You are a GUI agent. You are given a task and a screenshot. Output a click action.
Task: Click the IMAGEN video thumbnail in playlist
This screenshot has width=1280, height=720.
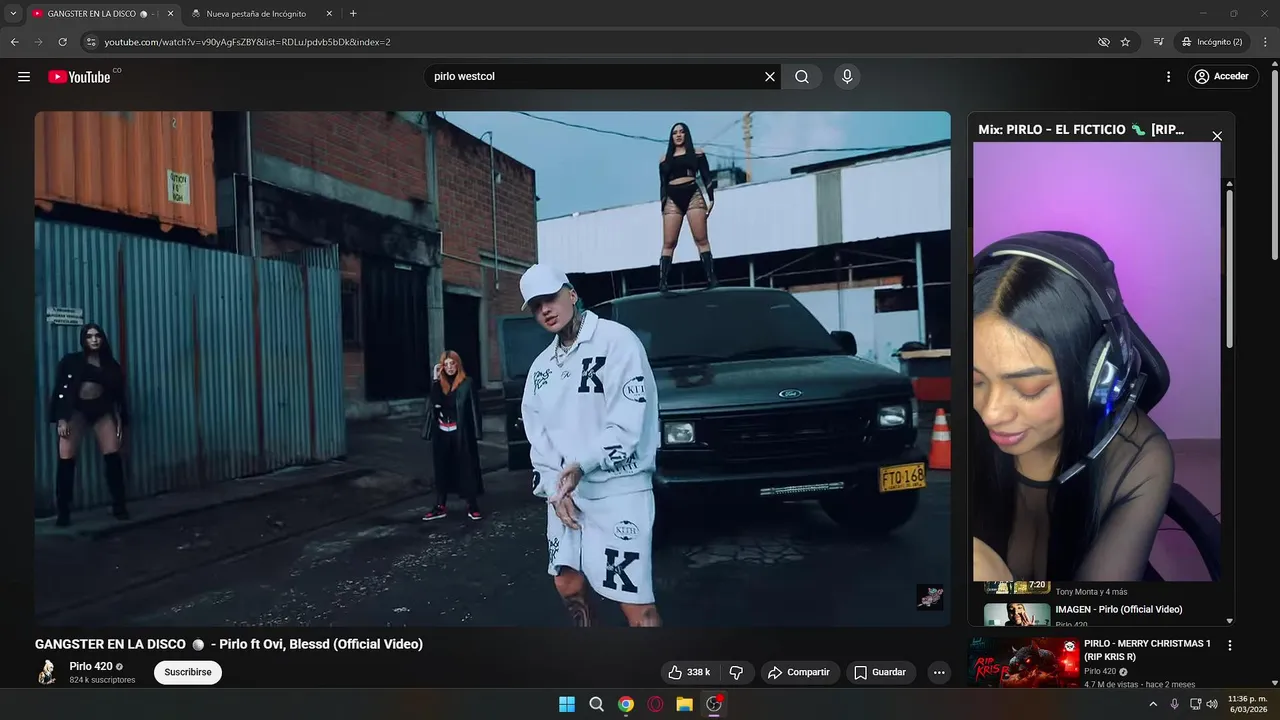tap(1017, 614)
